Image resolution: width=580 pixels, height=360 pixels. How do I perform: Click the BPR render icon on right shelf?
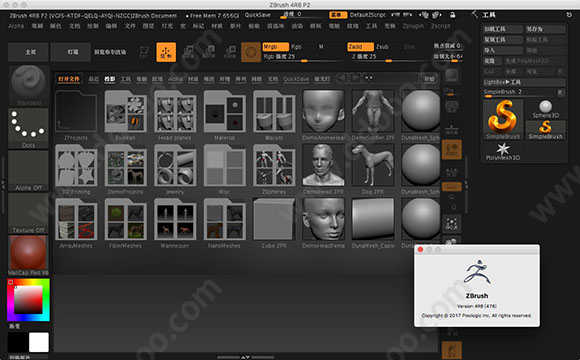pyautogui.click(x=451, y=76)
